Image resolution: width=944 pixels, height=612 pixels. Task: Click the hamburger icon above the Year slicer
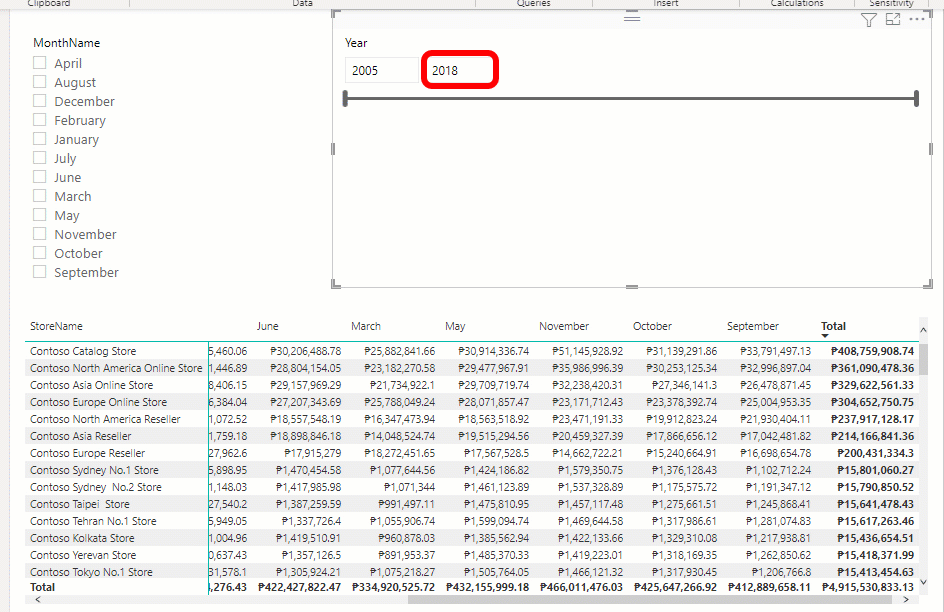coord(630,16)
